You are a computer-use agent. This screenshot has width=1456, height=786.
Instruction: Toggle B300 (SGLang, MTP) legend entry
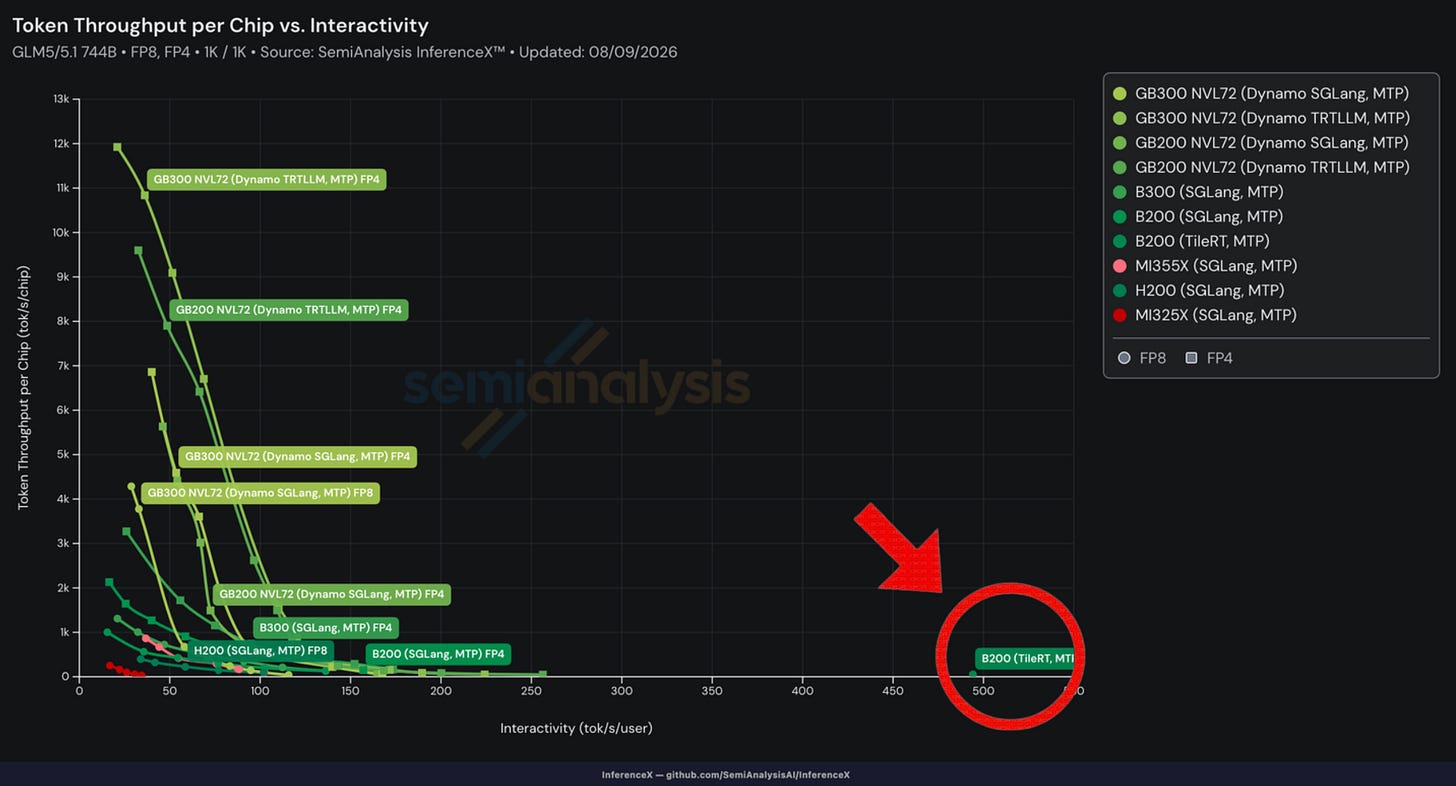[1198, 192]
